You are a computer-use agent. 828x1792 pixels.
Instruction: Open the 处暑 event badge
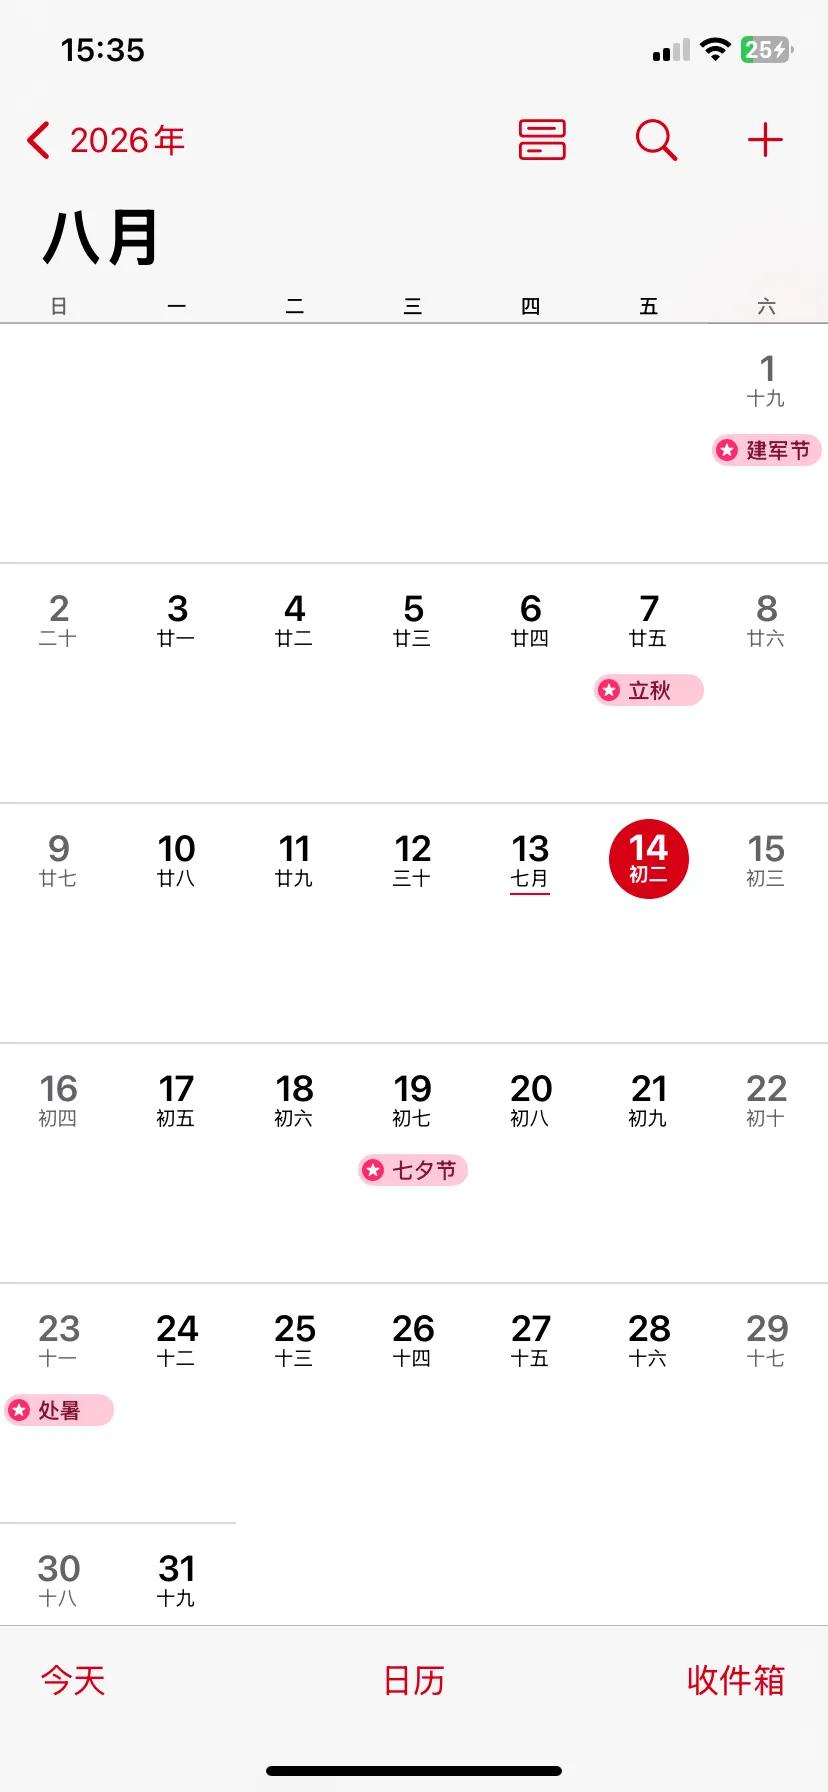[x=59, y=1410]
